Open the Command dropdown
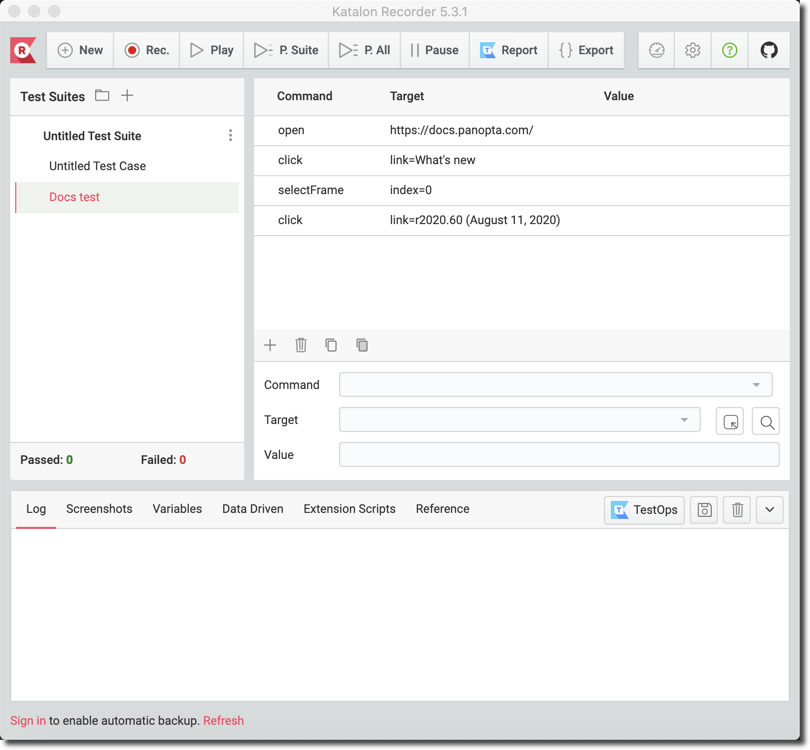This screenshot has height=750, width=810. (x=555, y=385)
